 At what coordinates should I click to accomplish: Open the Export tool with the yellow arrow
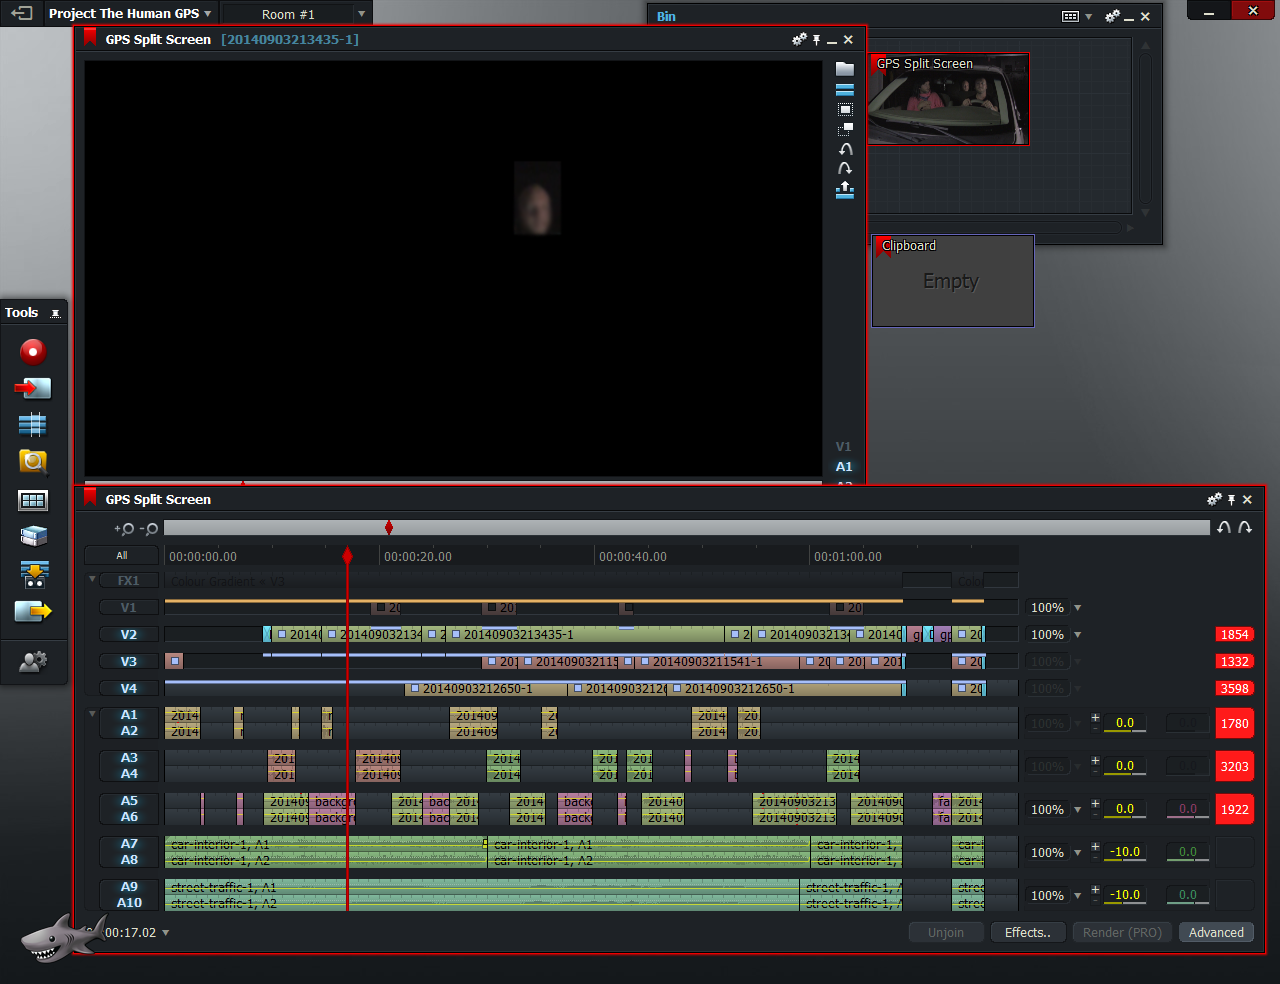coord(33,610)
